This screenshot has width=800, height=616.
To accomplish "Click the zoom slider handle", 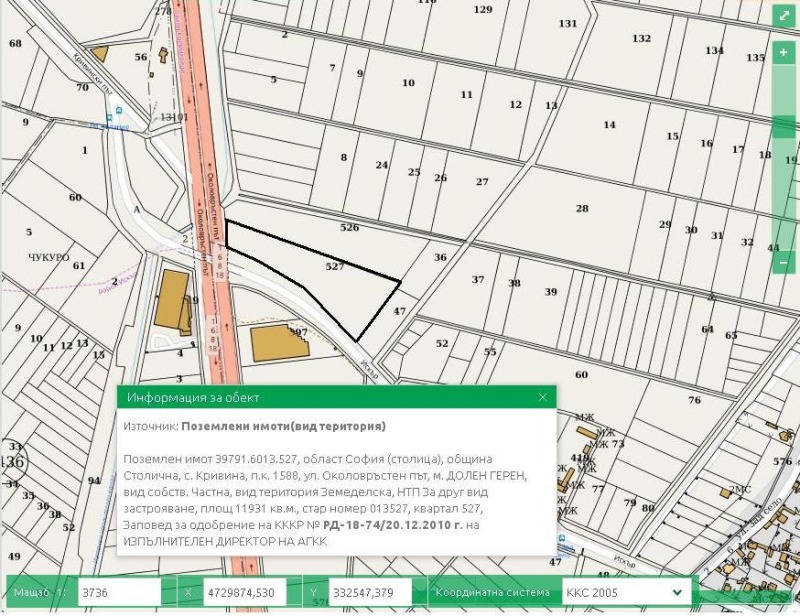I will coord(783,127).
